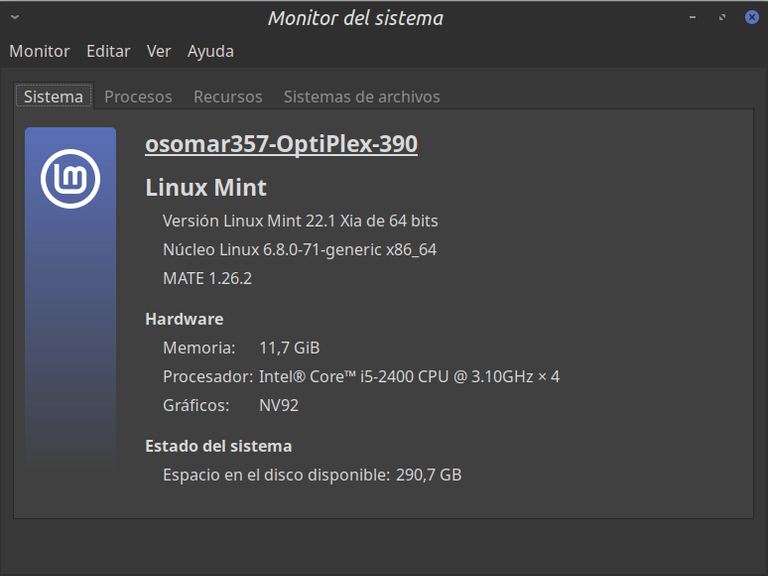The height and width of the screenshot is (576, 768).
Task: Click the Linux Mint heading text
Action: click(x=206, y=188)
